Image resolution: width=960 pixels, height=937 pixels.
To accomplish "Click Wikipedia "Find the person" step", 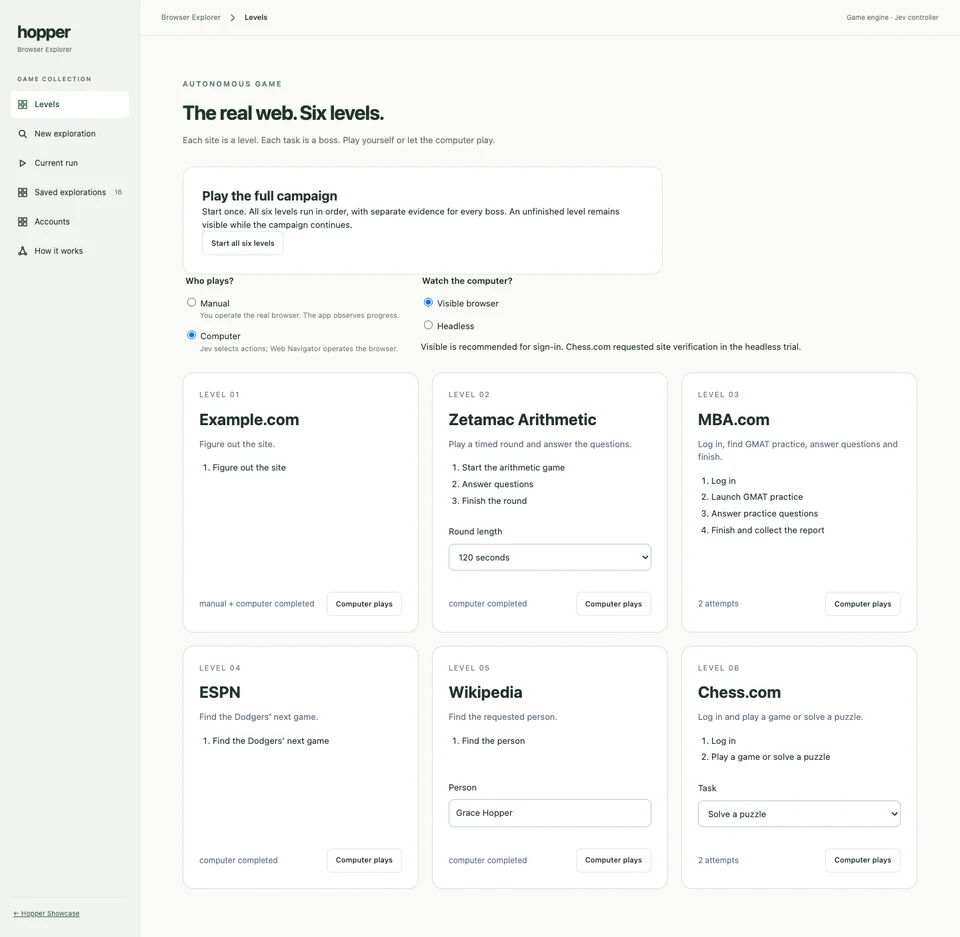I will click(x=493, y=741).
